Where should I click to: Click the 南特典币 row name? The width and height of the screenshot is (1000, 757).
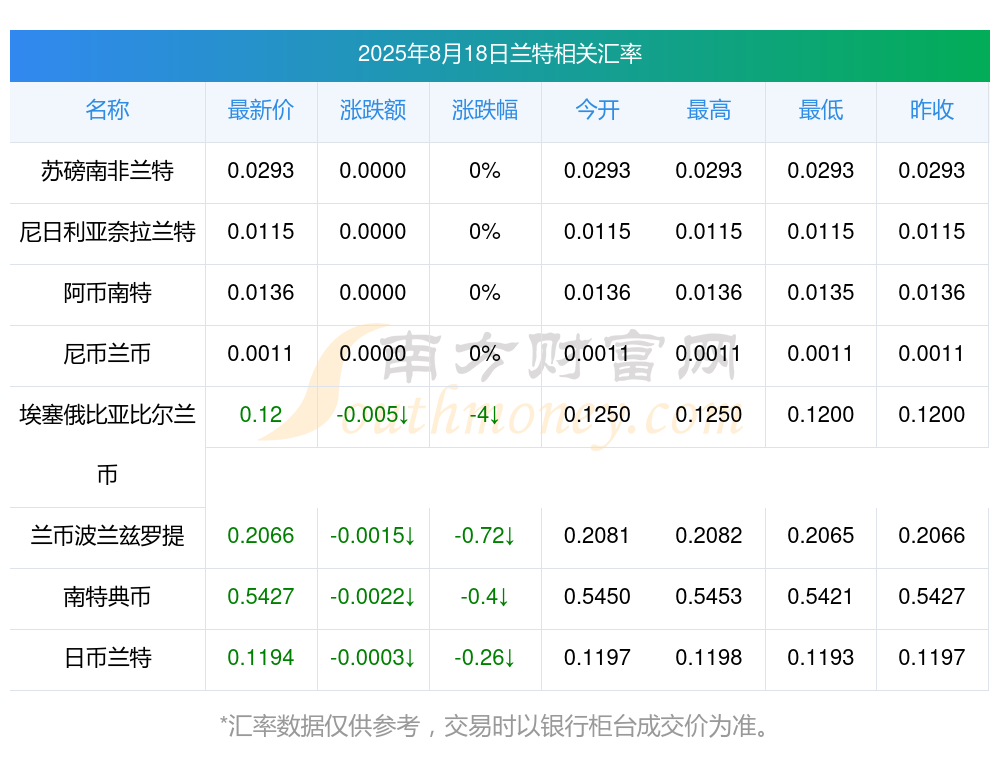coord(107,597)
